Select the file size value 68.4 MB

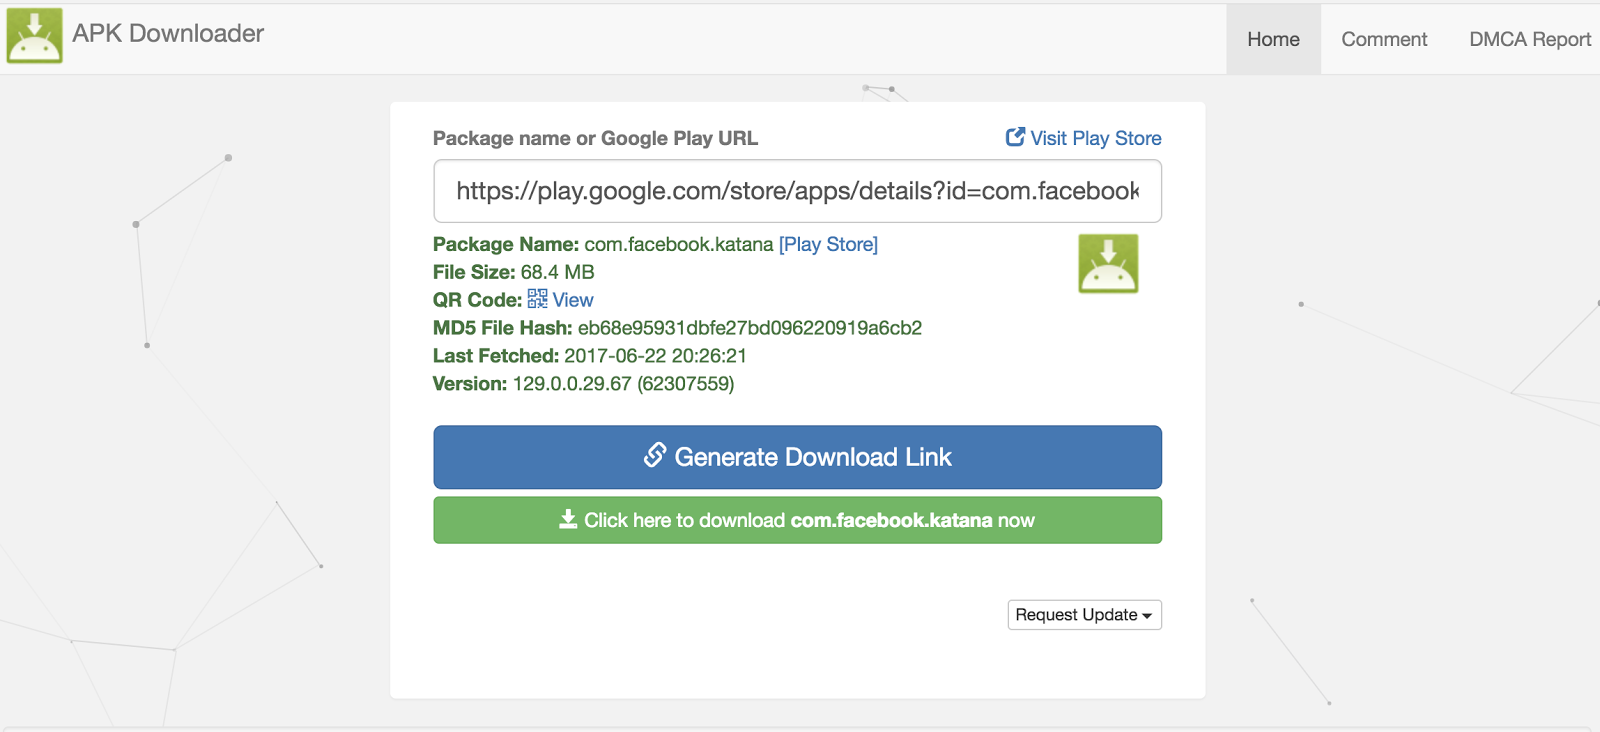coord(557,272)
